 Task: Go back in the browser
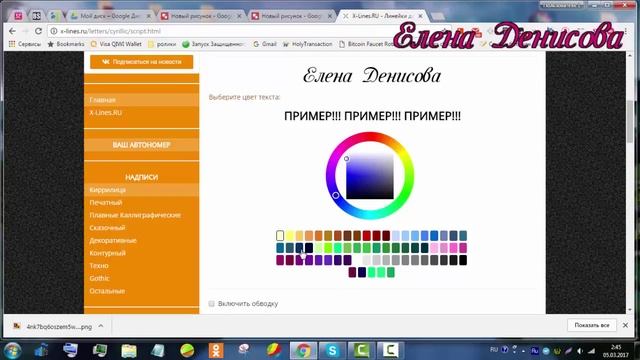12,31
